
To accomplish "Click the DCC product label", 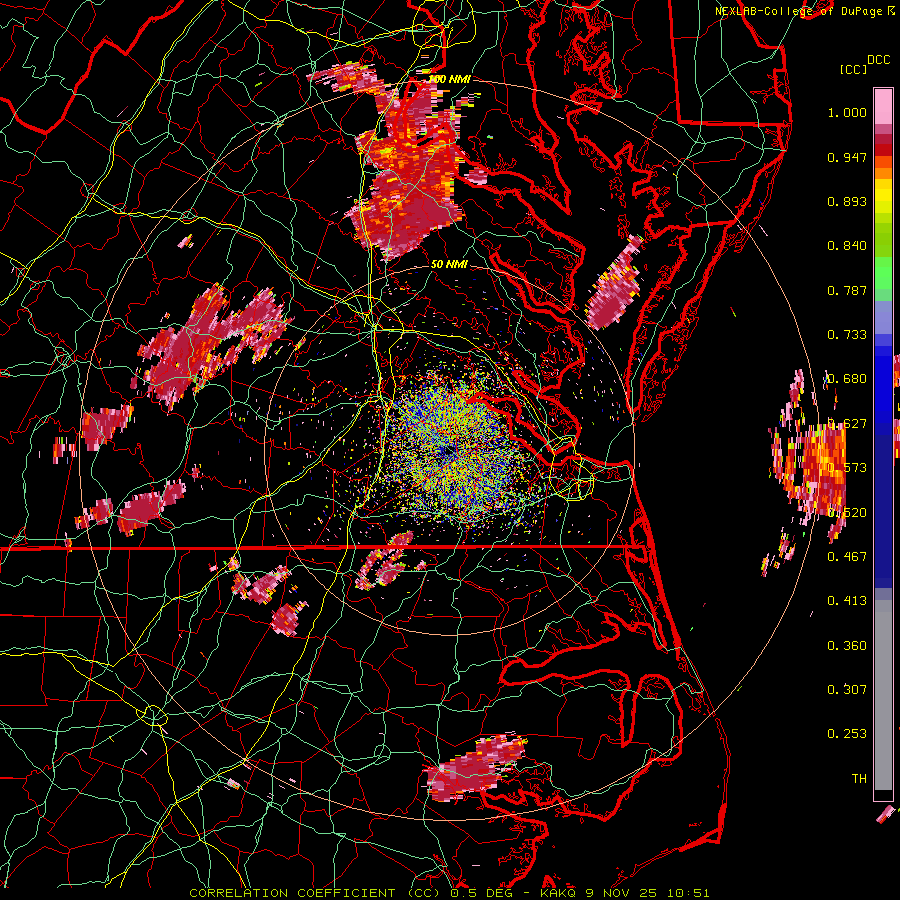I will click(x=878, y=60).
